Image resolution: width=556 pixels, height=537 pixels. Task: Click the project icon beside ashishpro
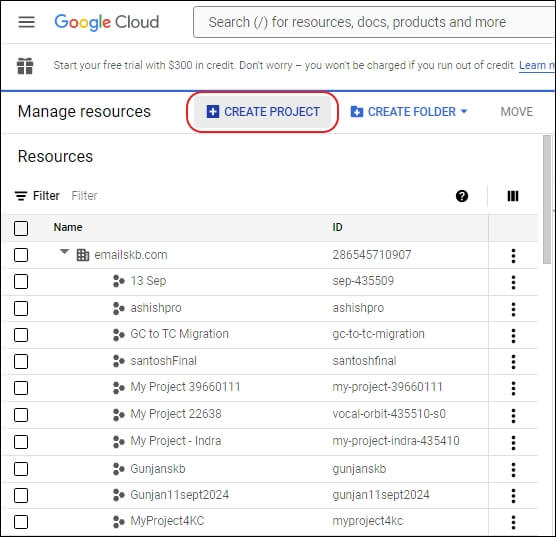pos(118,308)
